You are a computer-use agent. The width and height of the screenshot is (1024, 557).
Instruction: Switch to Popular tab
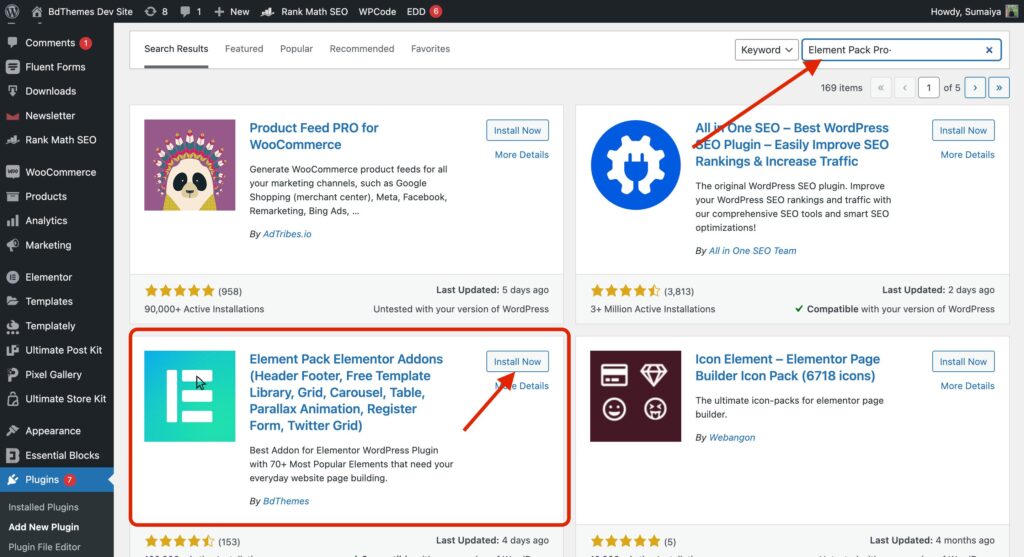(x=296, y=48)
